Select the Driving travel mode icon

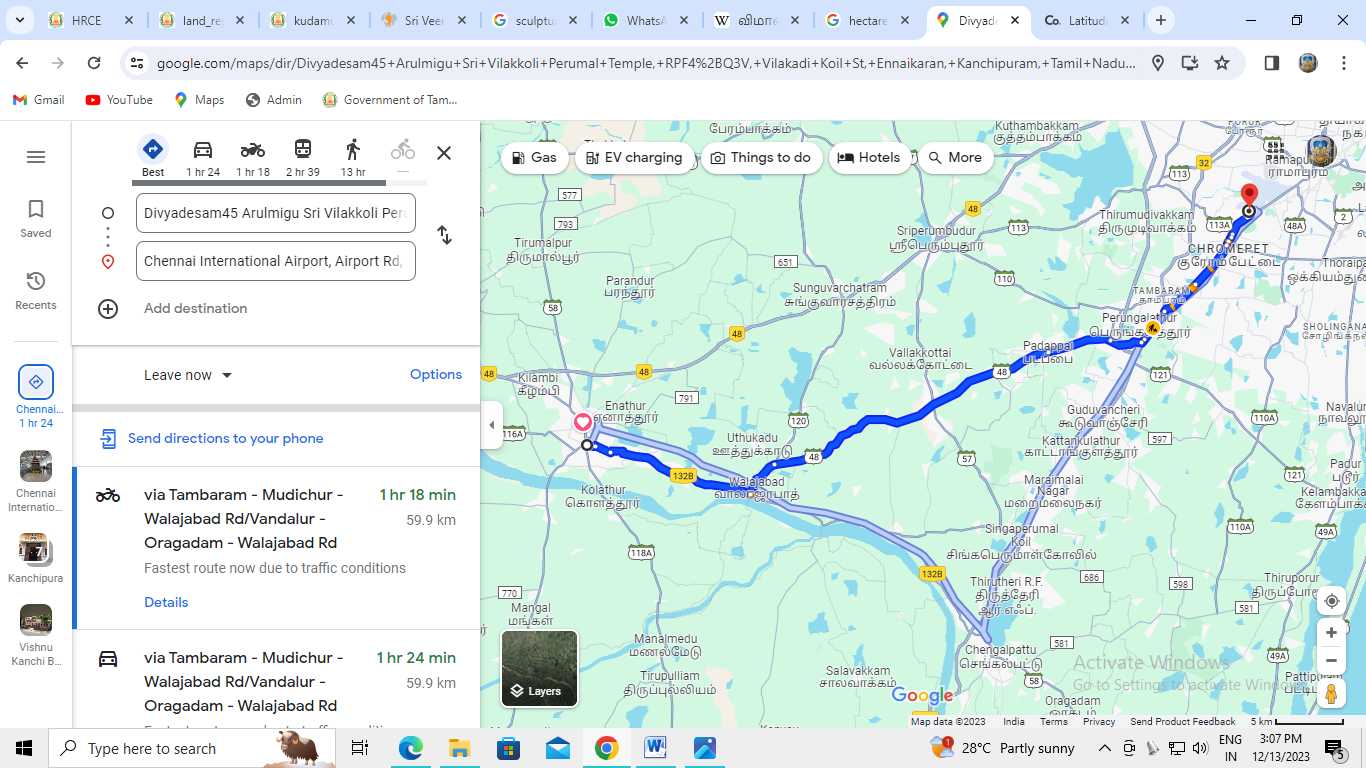coord(203,151)
